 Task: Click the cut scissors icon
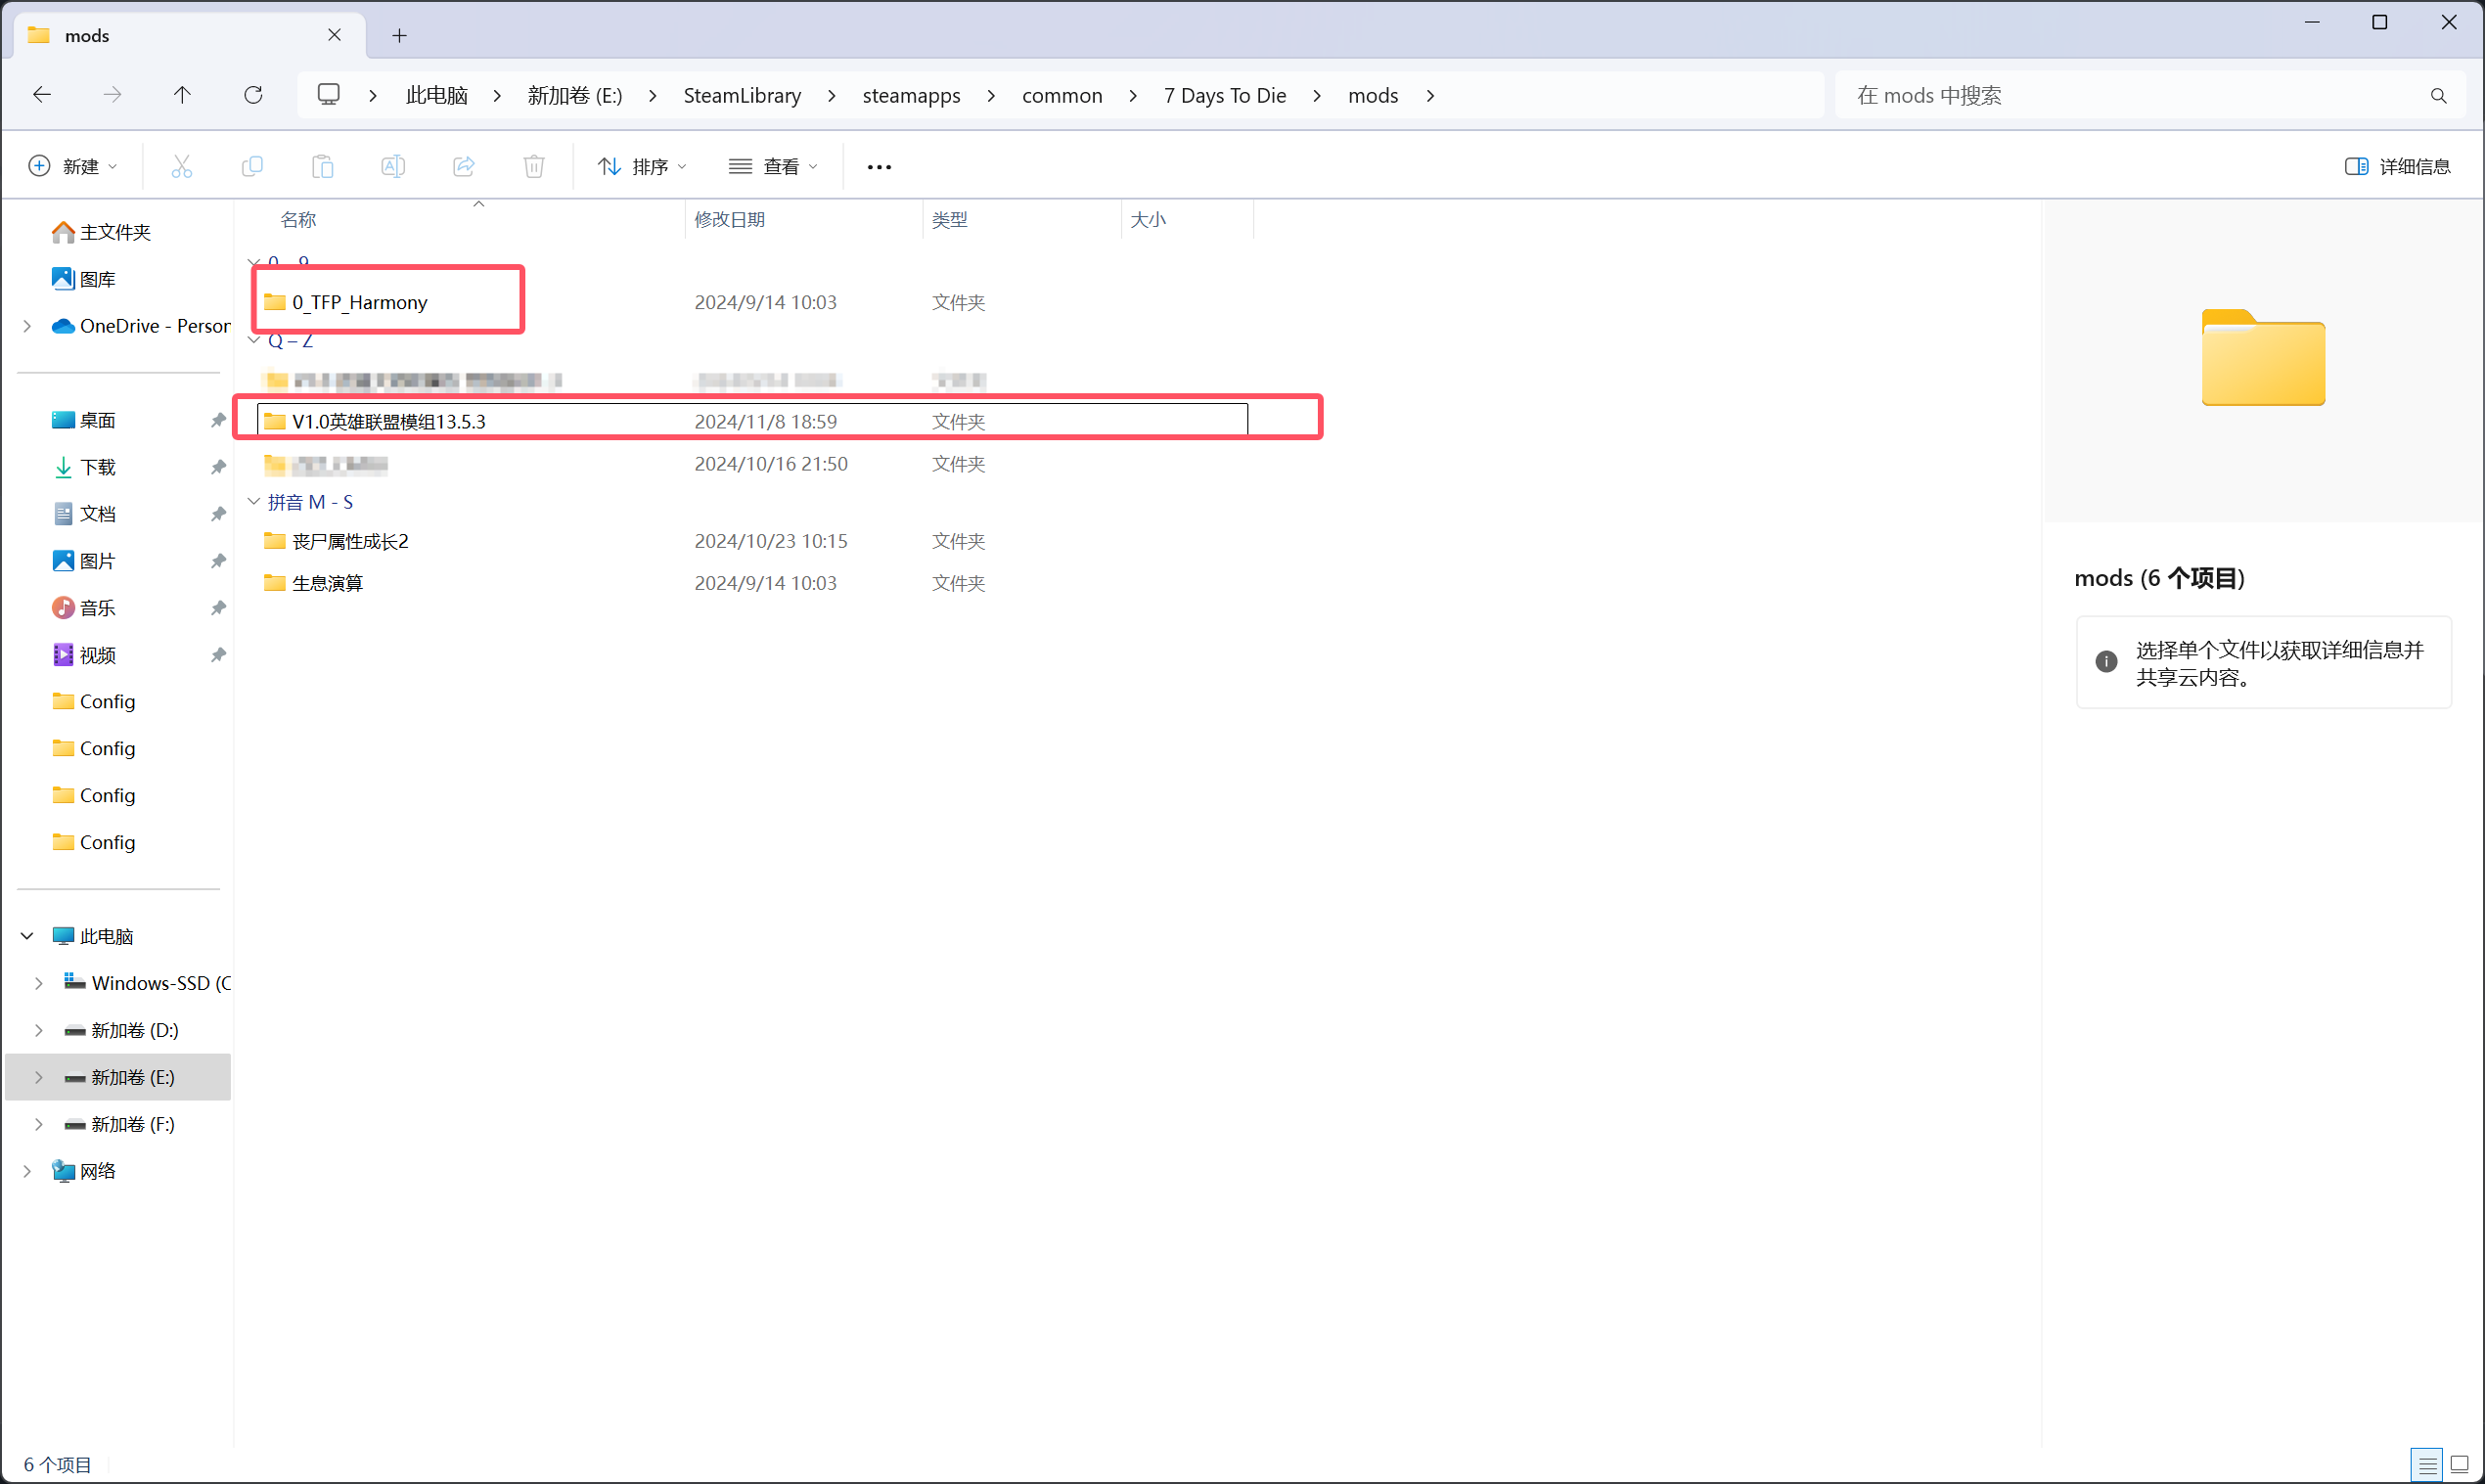pos(181,166)
